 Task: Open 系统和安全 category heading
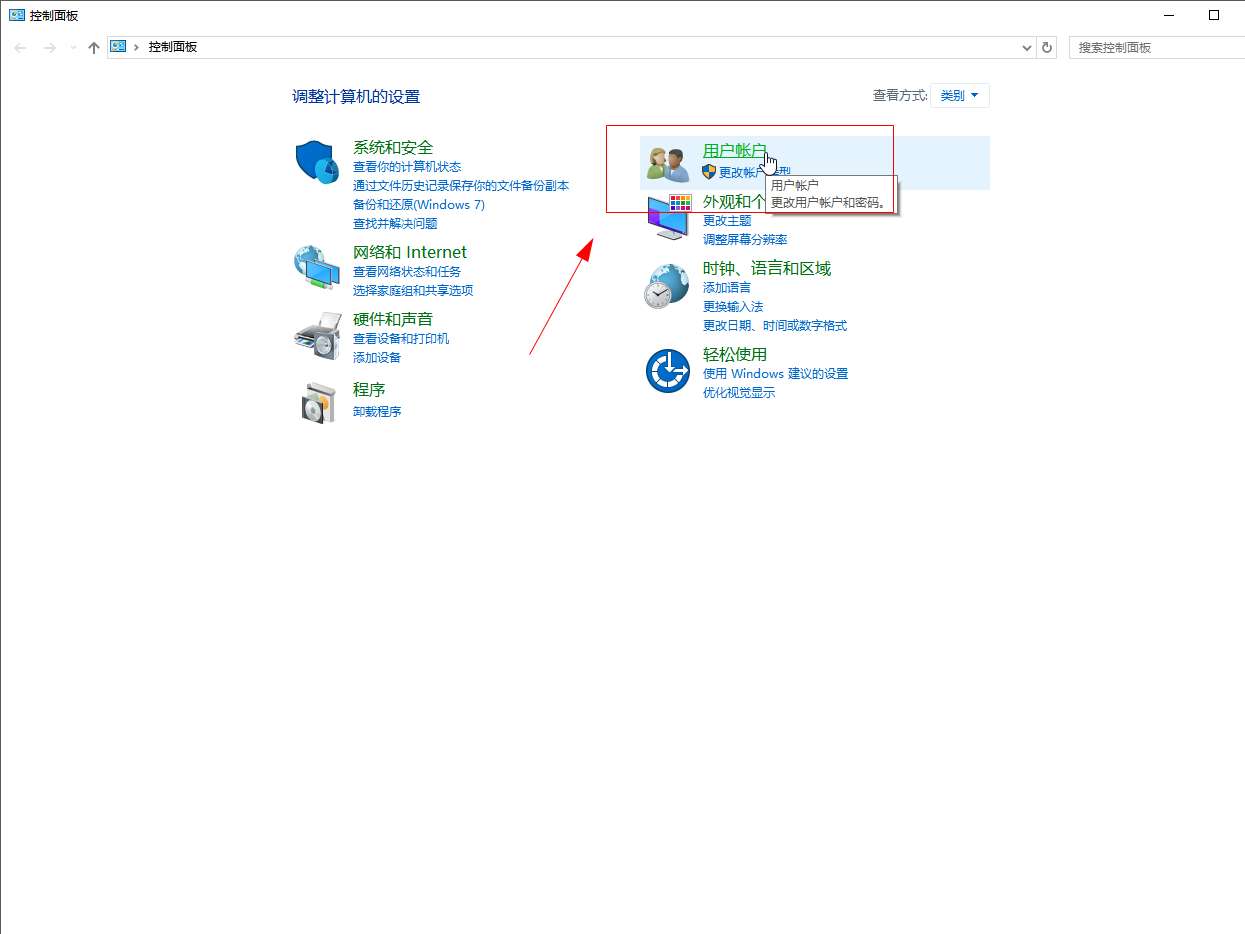click(393, 148)
